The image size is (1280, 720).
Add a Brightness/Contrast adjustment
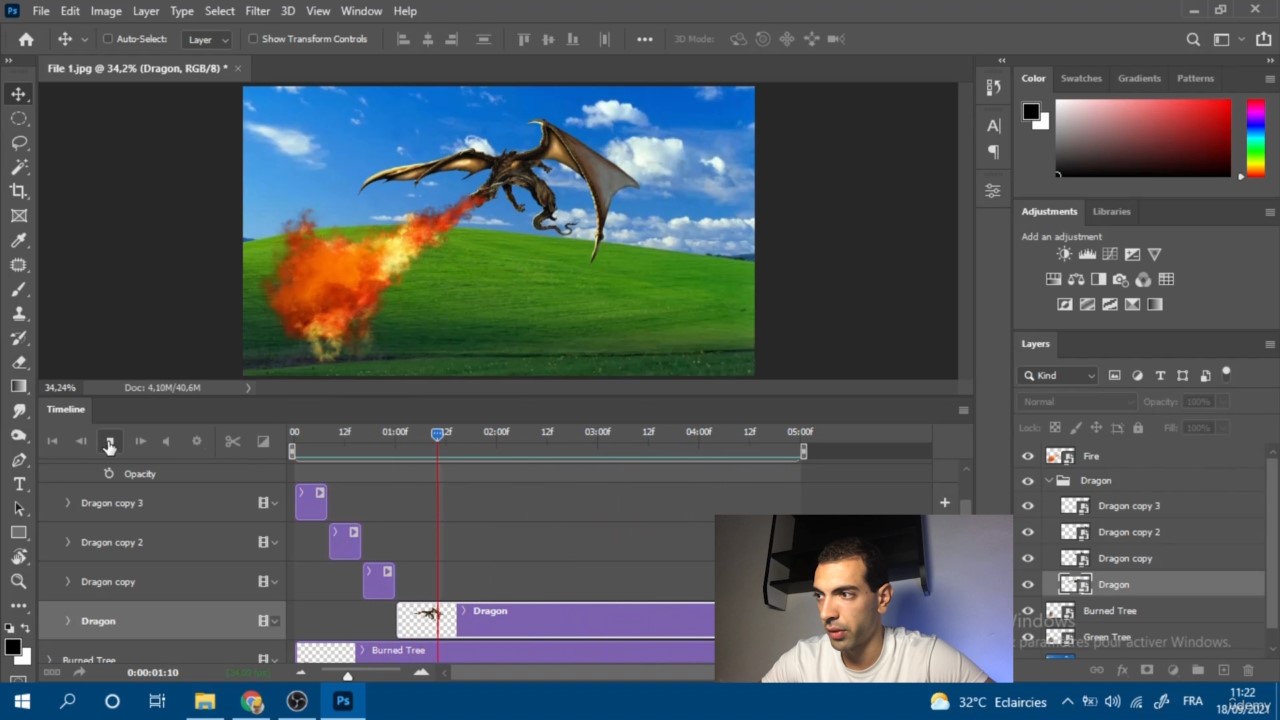point(1064,254)
